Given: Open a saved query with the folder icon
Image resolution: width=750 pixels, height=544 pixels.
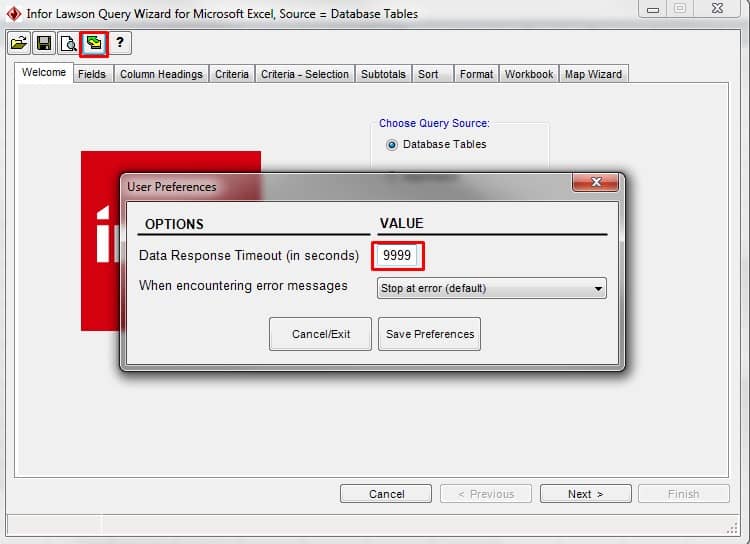Looking at the screenshot, I should click(19, 44).
